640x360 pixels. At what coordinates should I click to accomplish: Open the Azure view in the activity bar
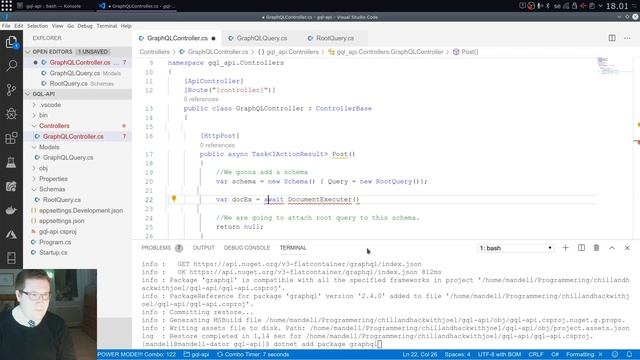tap(11, 234)
